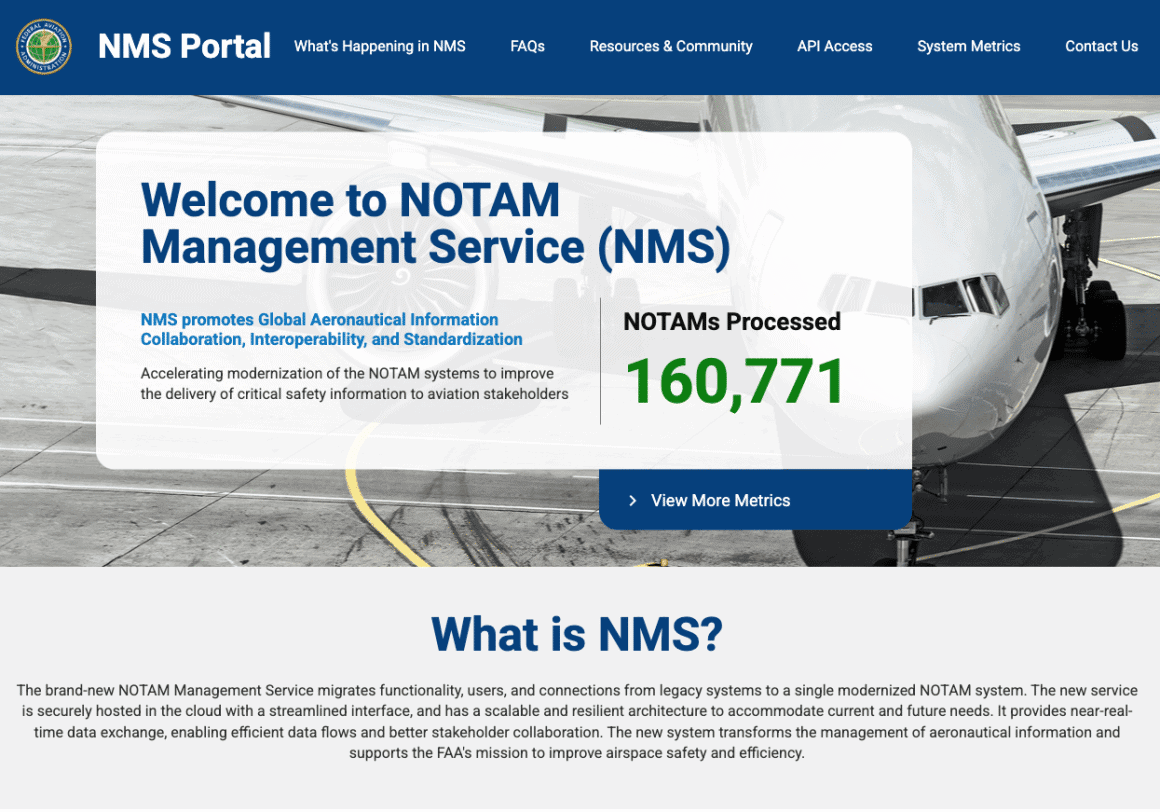
Task: Open the Contact Us page
Action: tap(1101, 46)
